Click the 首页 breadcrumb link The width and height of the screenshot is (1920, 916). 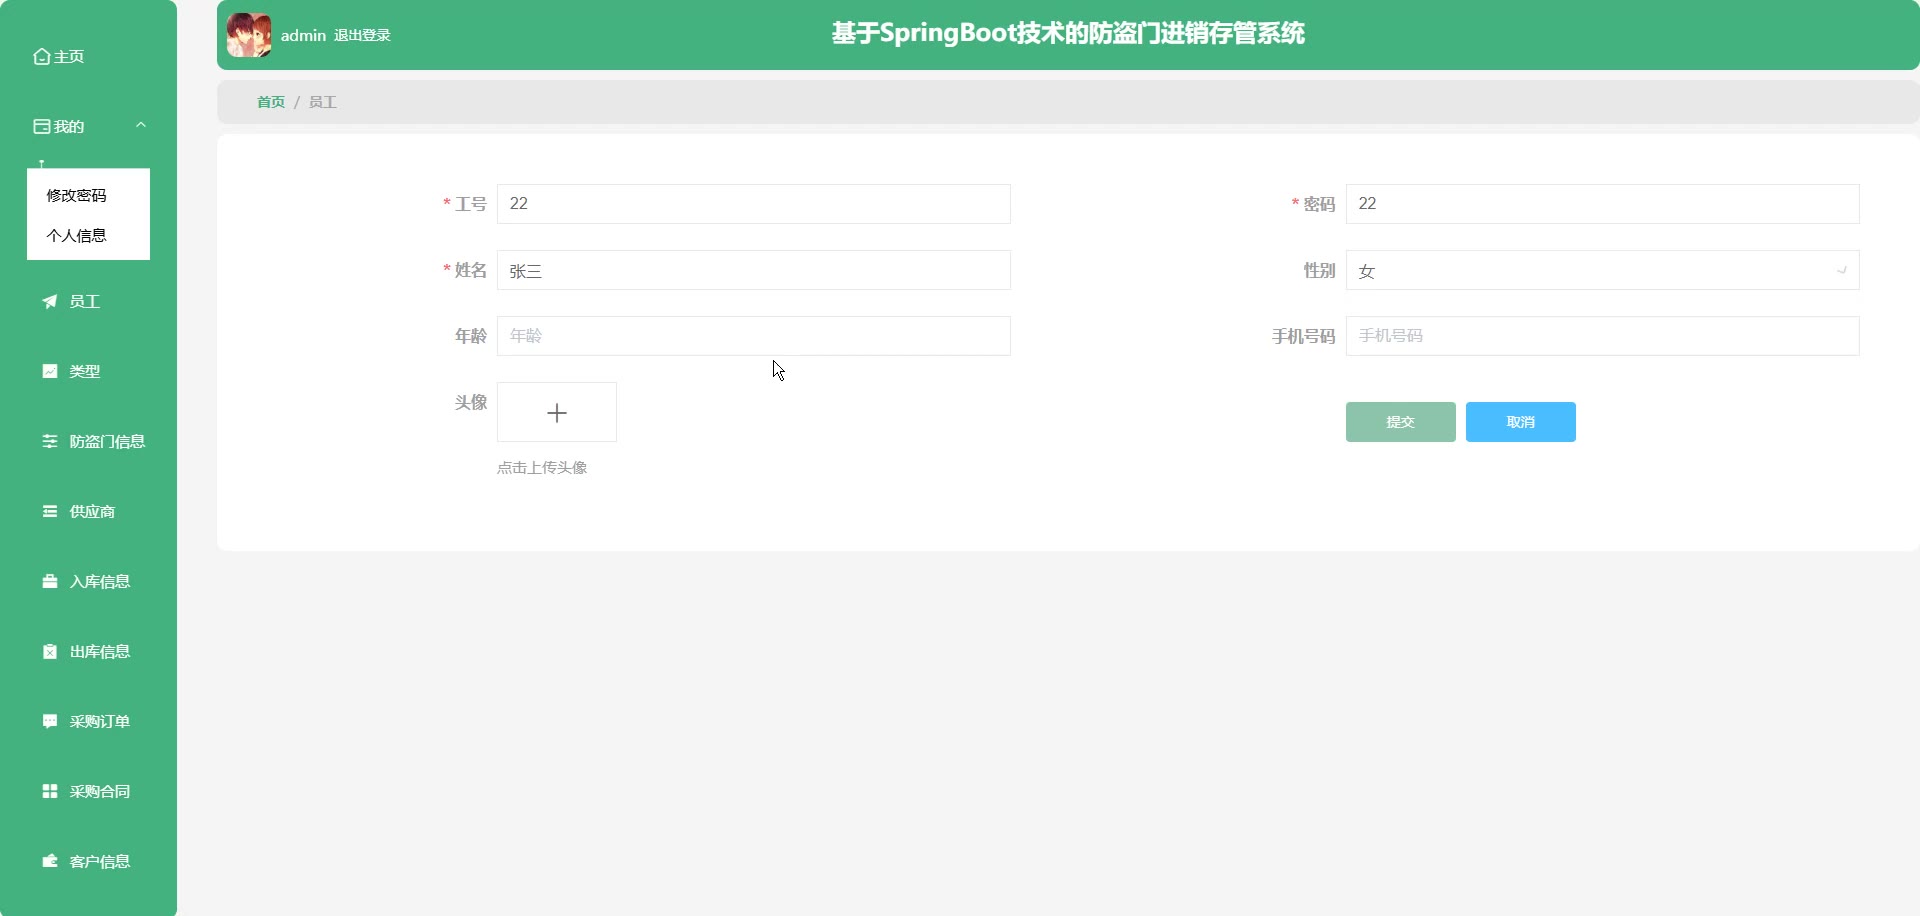pyautogui.click(x=271, y=102)
